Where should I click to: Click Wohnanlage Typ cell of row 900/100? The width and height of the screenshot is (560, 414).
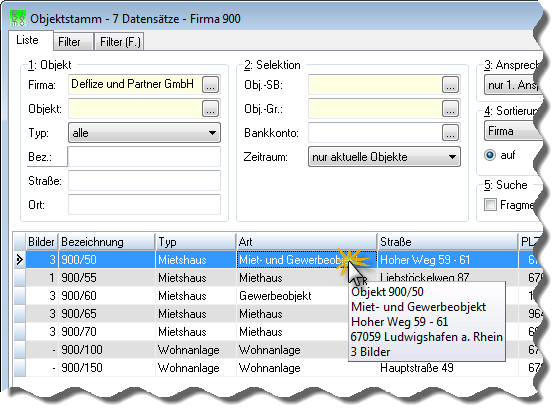196,350
